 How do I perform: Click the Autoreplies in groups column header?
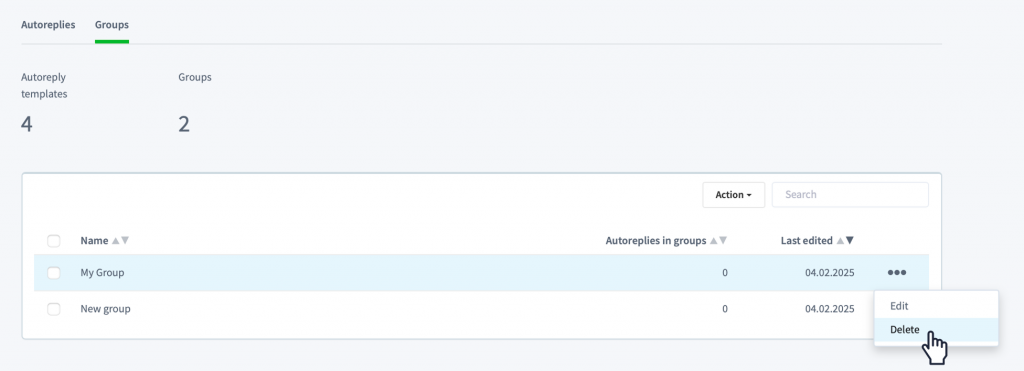656,240
